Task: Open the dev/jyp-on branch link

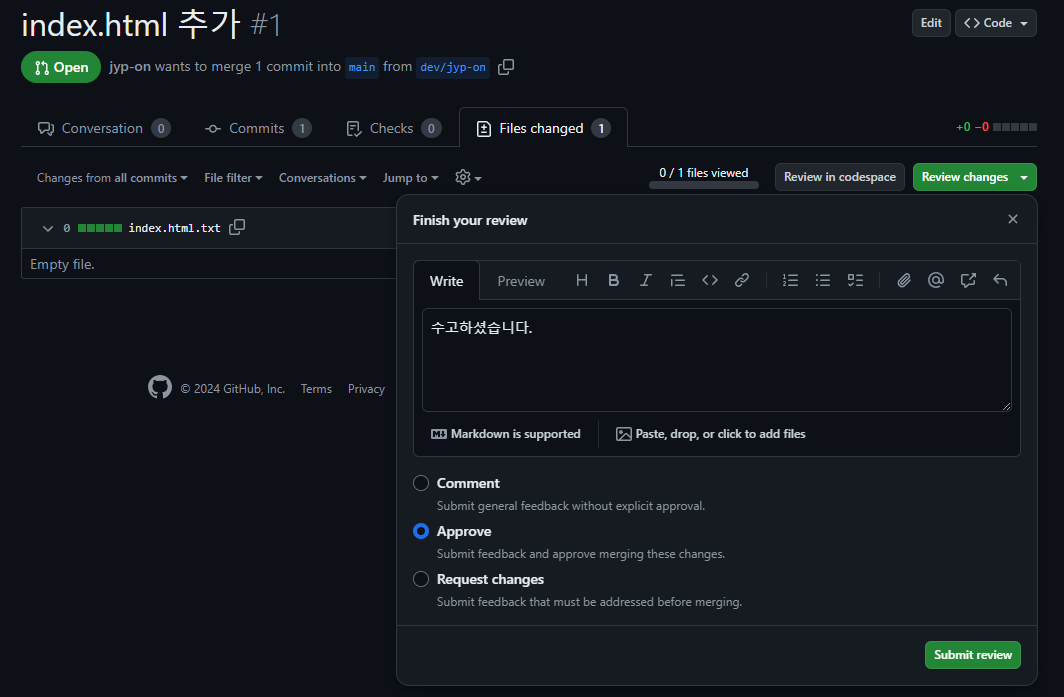Action: coord(453,67)
